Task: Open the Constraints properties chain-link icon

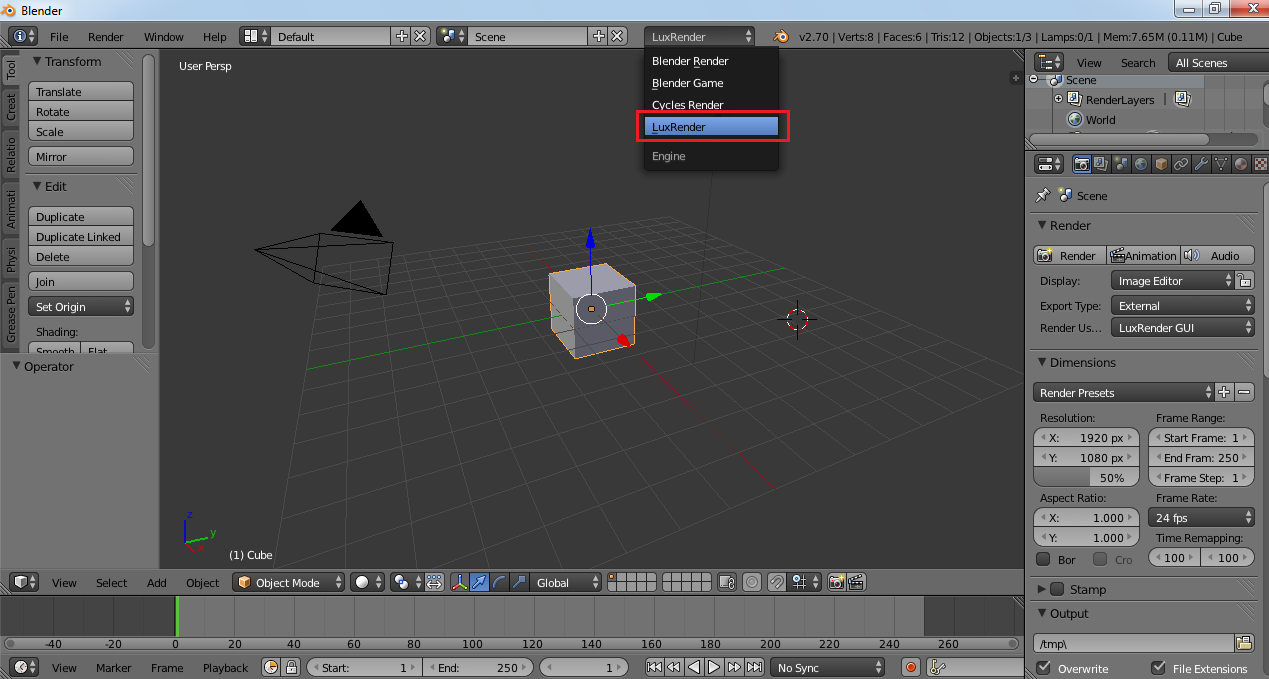Action: (x=1181, y=164)
